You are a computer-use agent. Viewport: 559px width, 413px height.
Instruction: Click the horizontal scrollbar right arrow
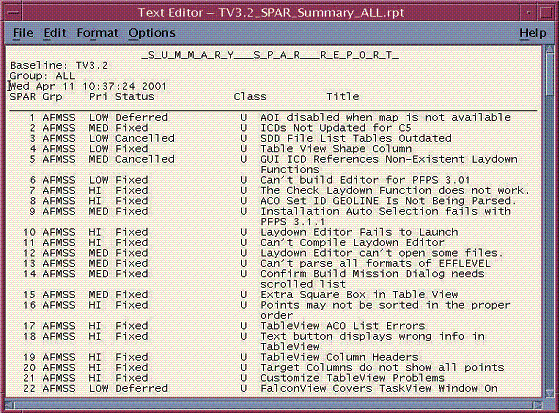538,405
